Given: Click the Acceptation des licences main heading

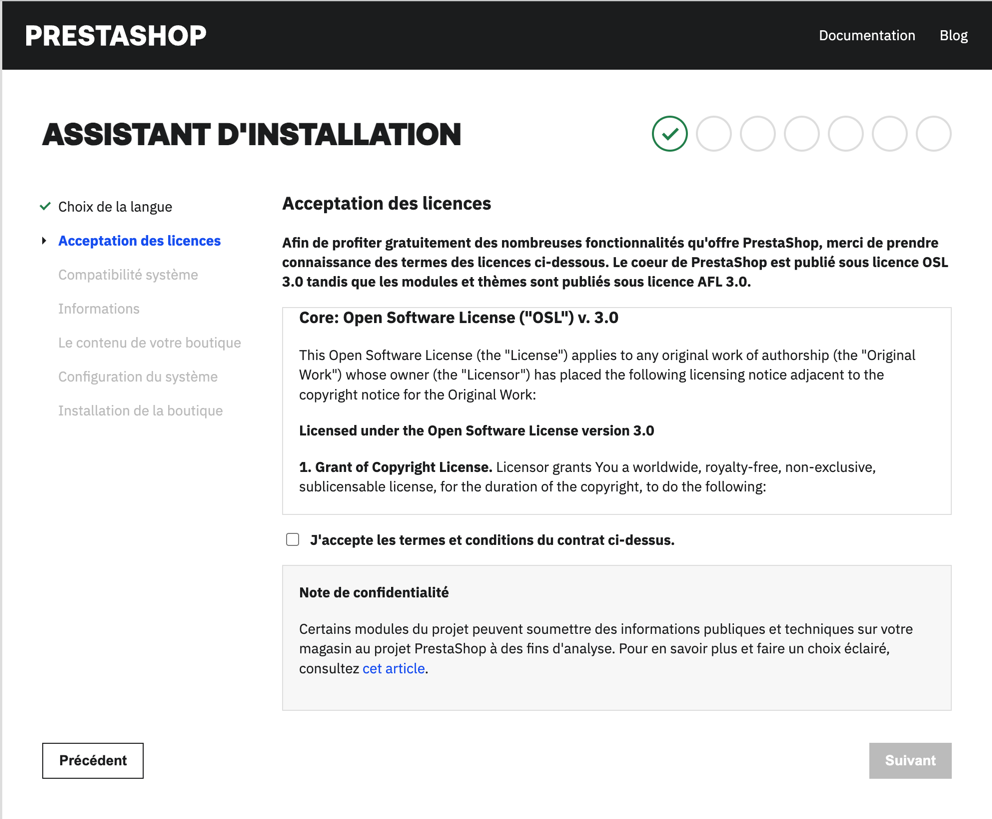Looking at the screenshot, I should 387,204.
